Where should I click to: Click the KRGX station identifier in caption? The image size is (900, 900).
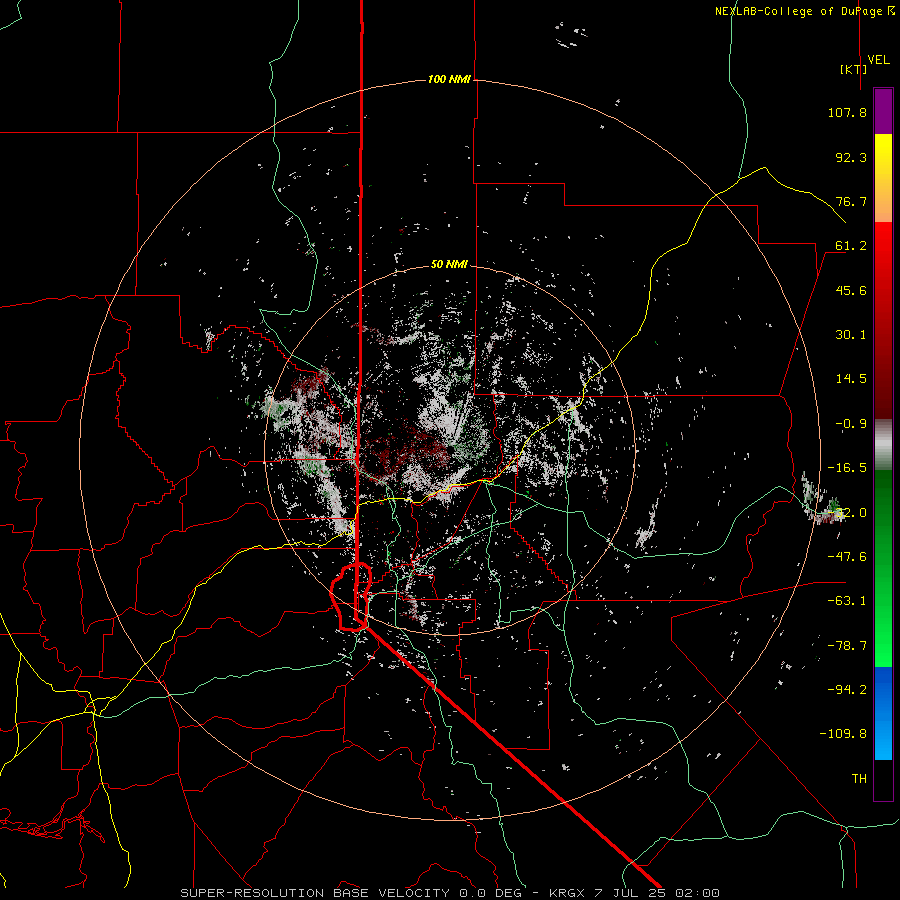[567, 893]
